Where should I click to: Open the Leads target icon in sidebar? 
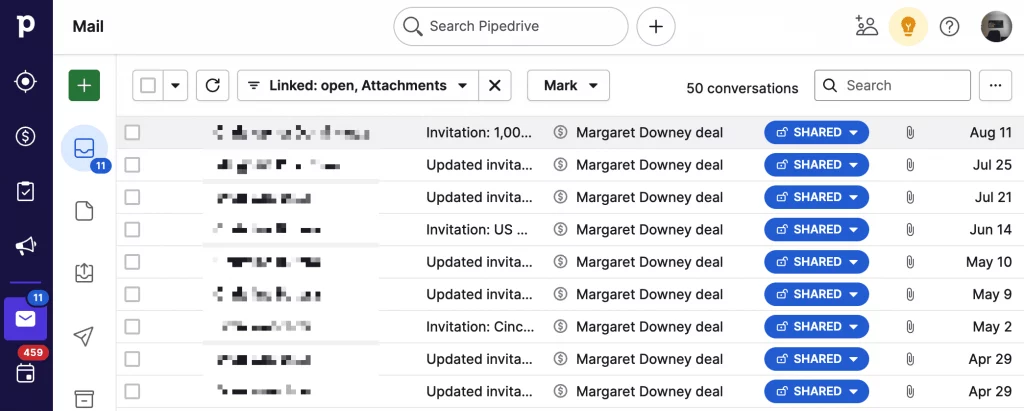click(26, 82)
